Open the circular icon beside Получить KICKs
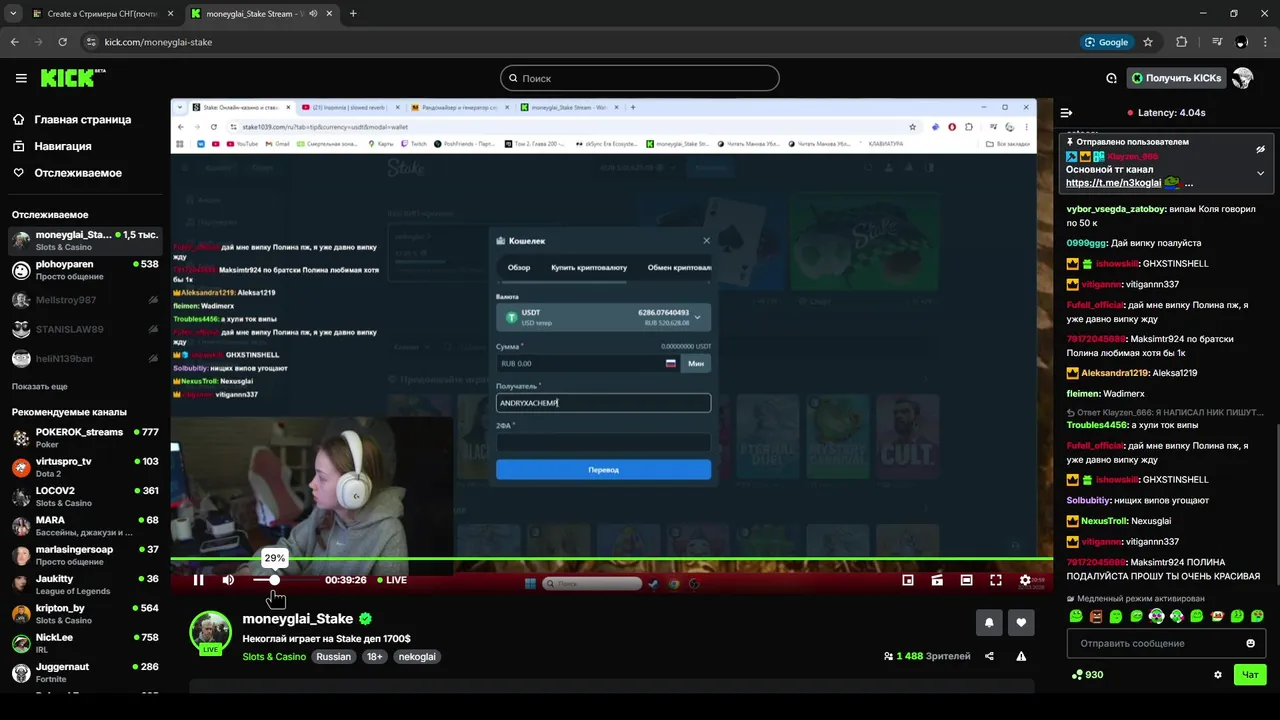The width and height of the screenshot is (1280, 720). [1111, 78]
